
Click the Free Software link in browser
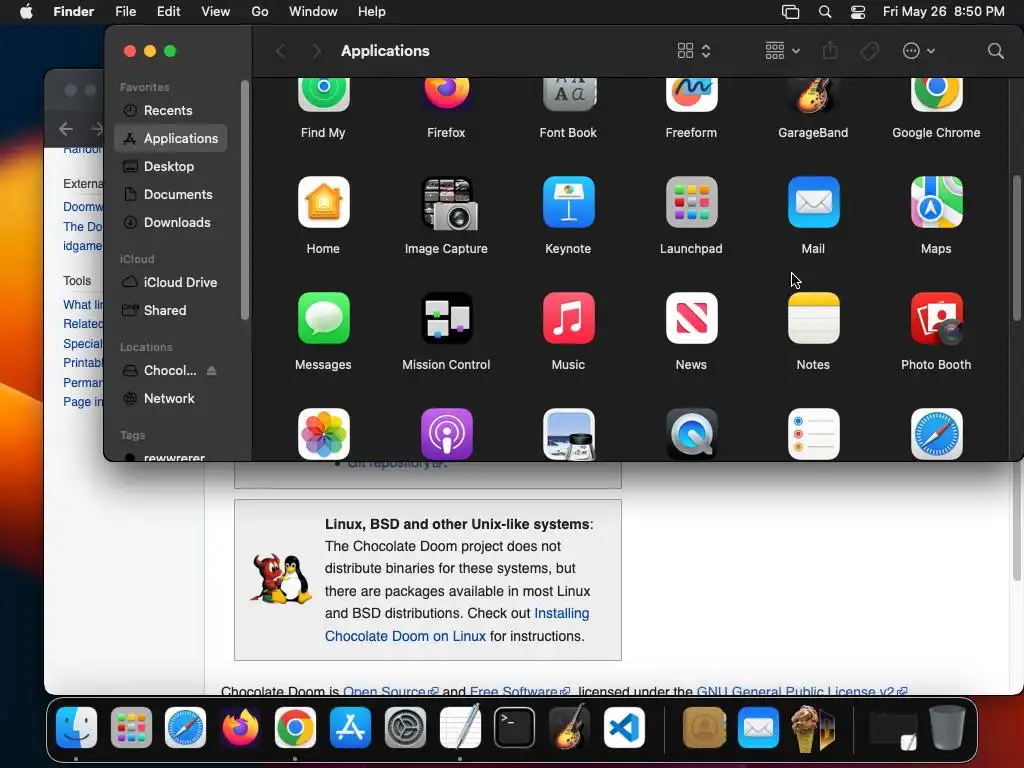tap(520, 691)
